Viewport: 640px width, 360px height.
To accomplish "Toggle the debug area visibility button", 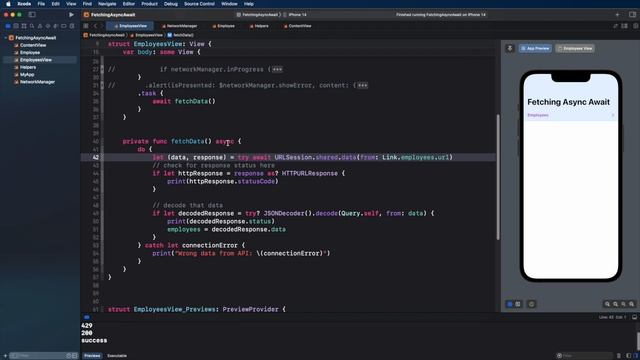I will (634, 317).
